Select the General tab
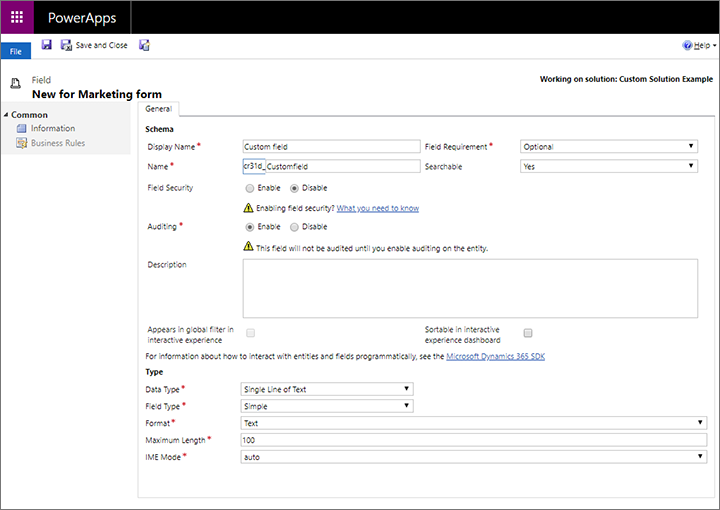The width and height of the screenshot is (720, 510). (x=158, y=109)
